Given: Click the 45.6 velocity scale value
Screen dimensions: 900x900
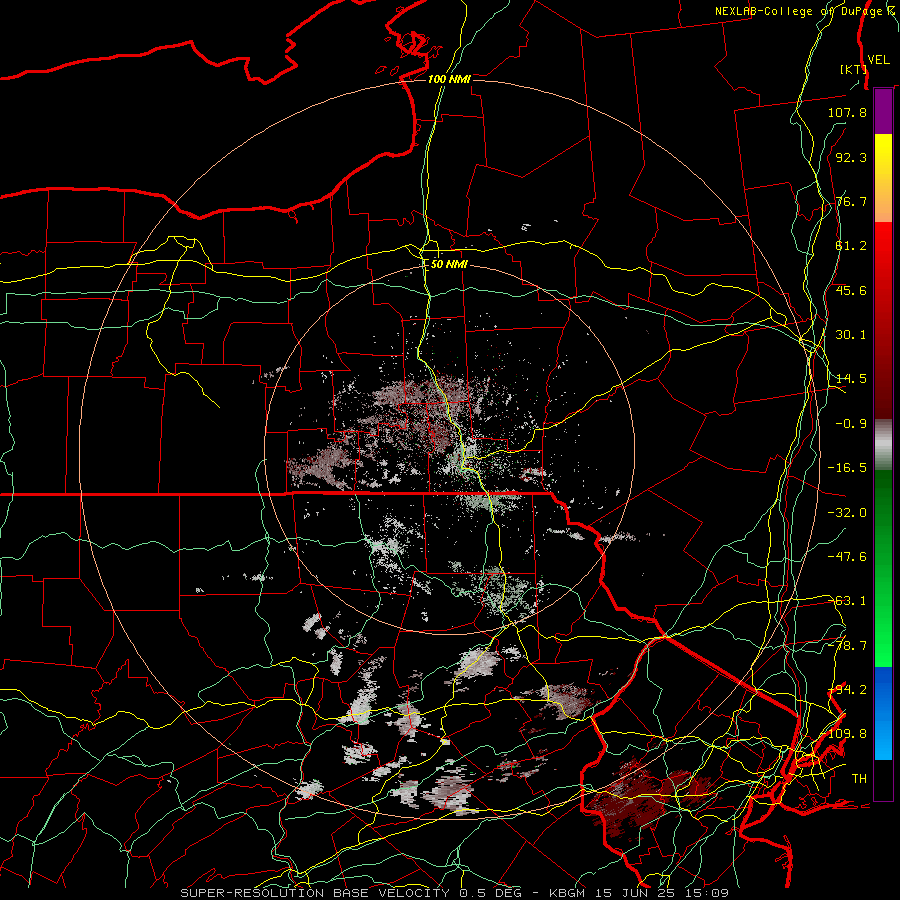Looking at the screenshot, I should tap(851, 290).
